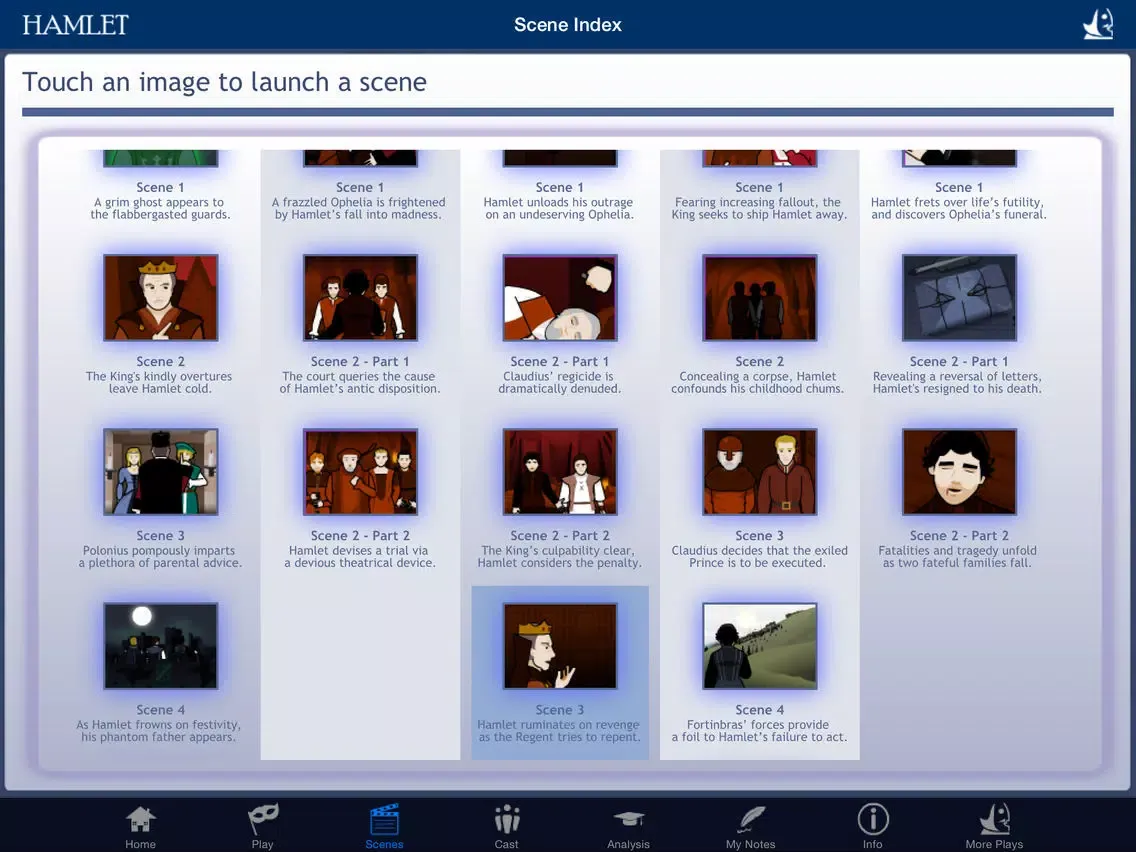This screenshot has width=1136, height=852.
Task: Click 'Claudius decides that the exiled' caption
Action: (x=759, y=556)
